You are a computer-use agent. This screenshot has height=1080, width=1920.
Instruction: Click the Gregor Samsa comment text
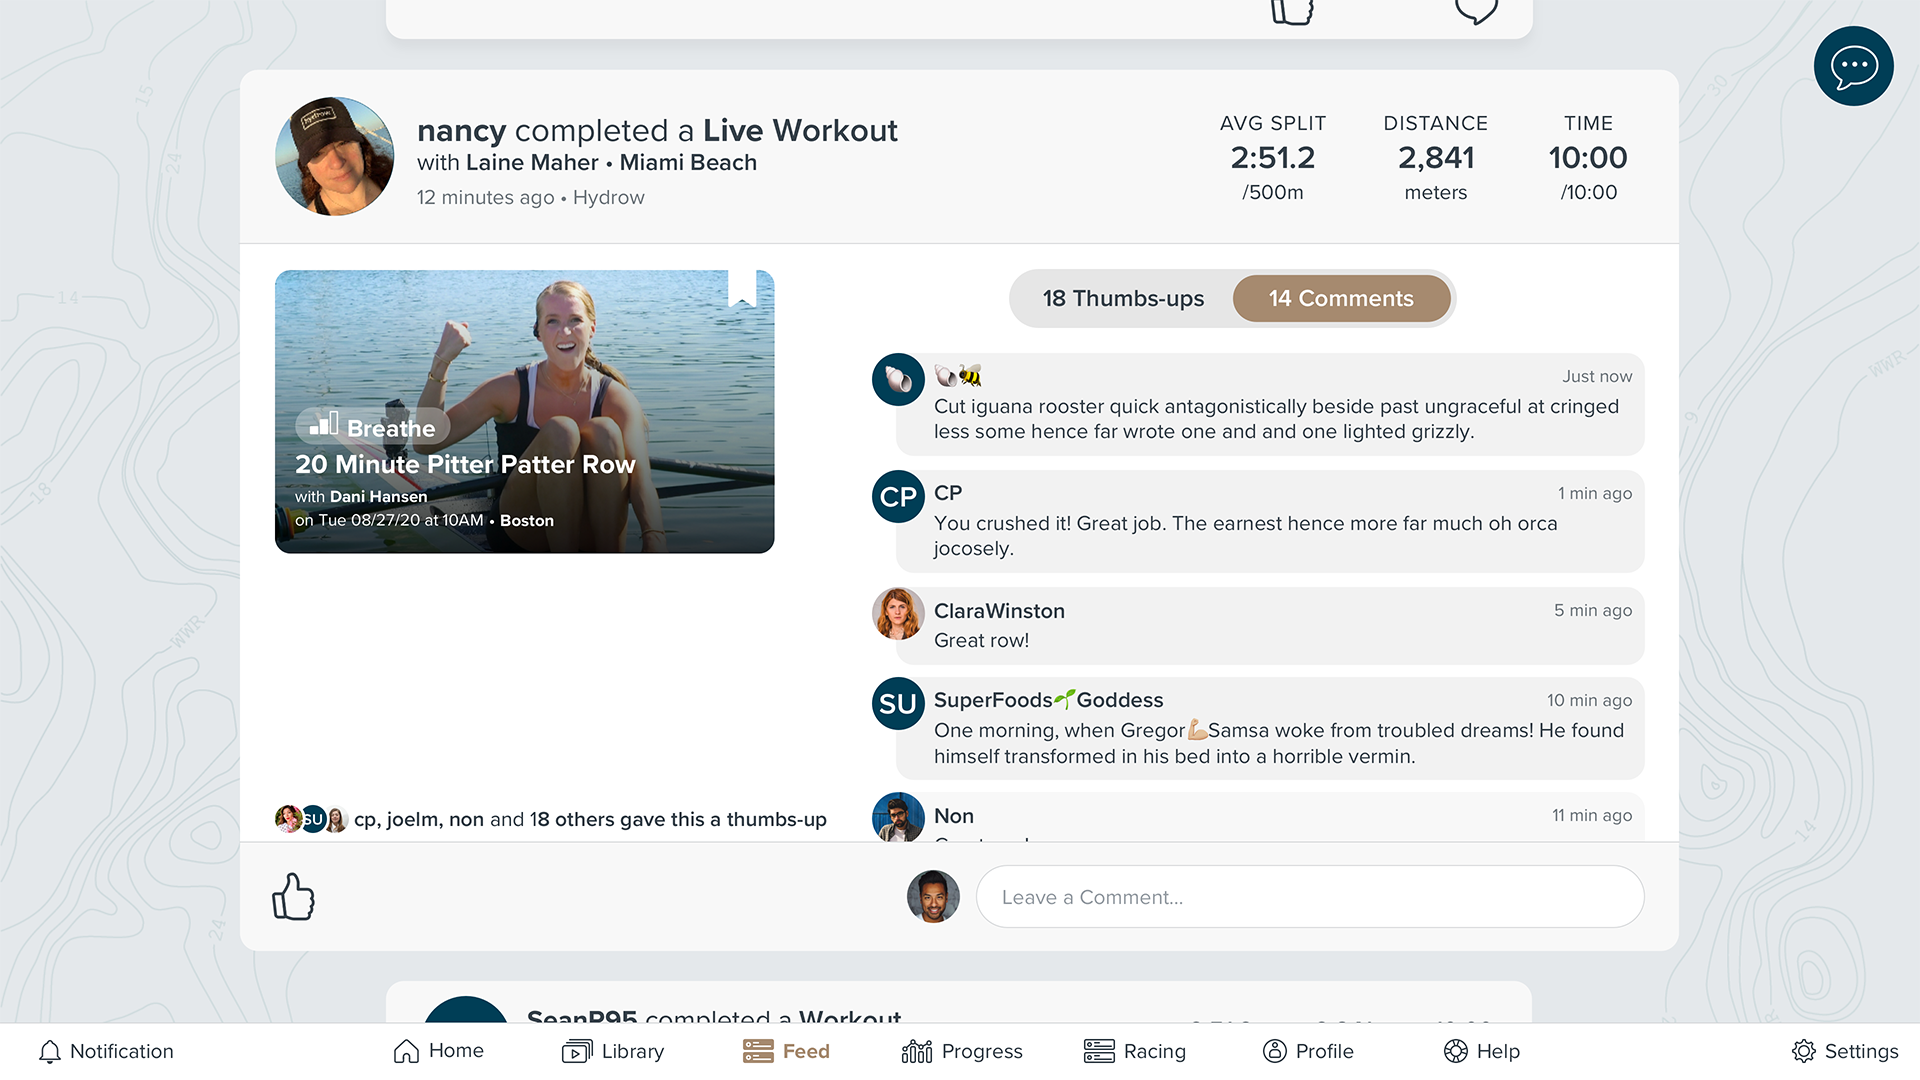(1279, 743)
